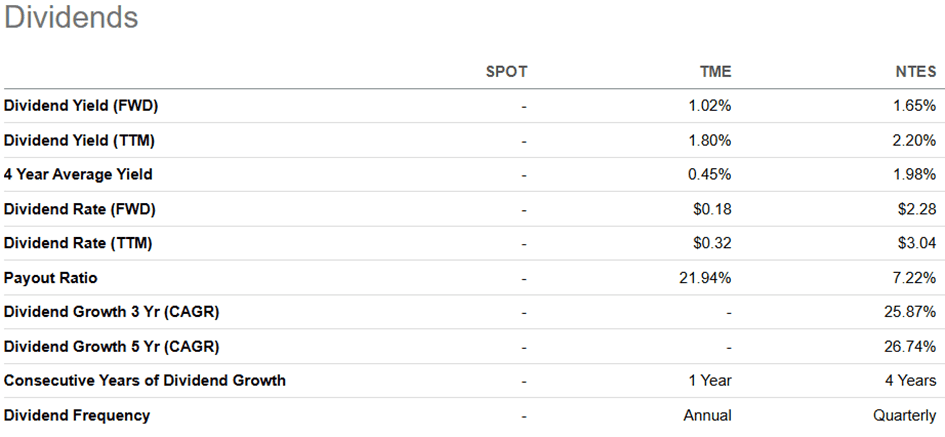The width and height of the screenshot is (945, 437).
Task: Click NTES's Quarterly dividend frequency cell
Action: 905,415
